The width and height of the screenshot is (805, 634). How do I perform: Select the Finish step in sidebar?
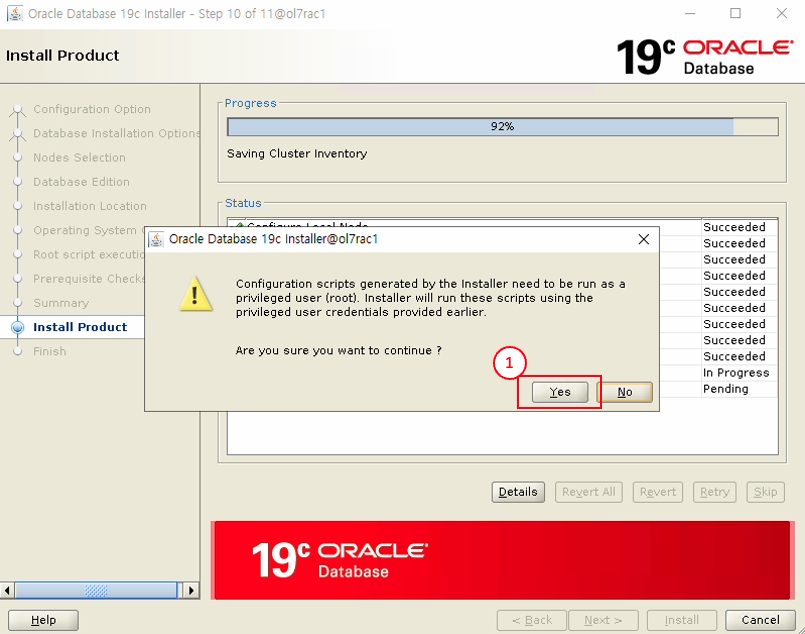click(x=49, y=351)
